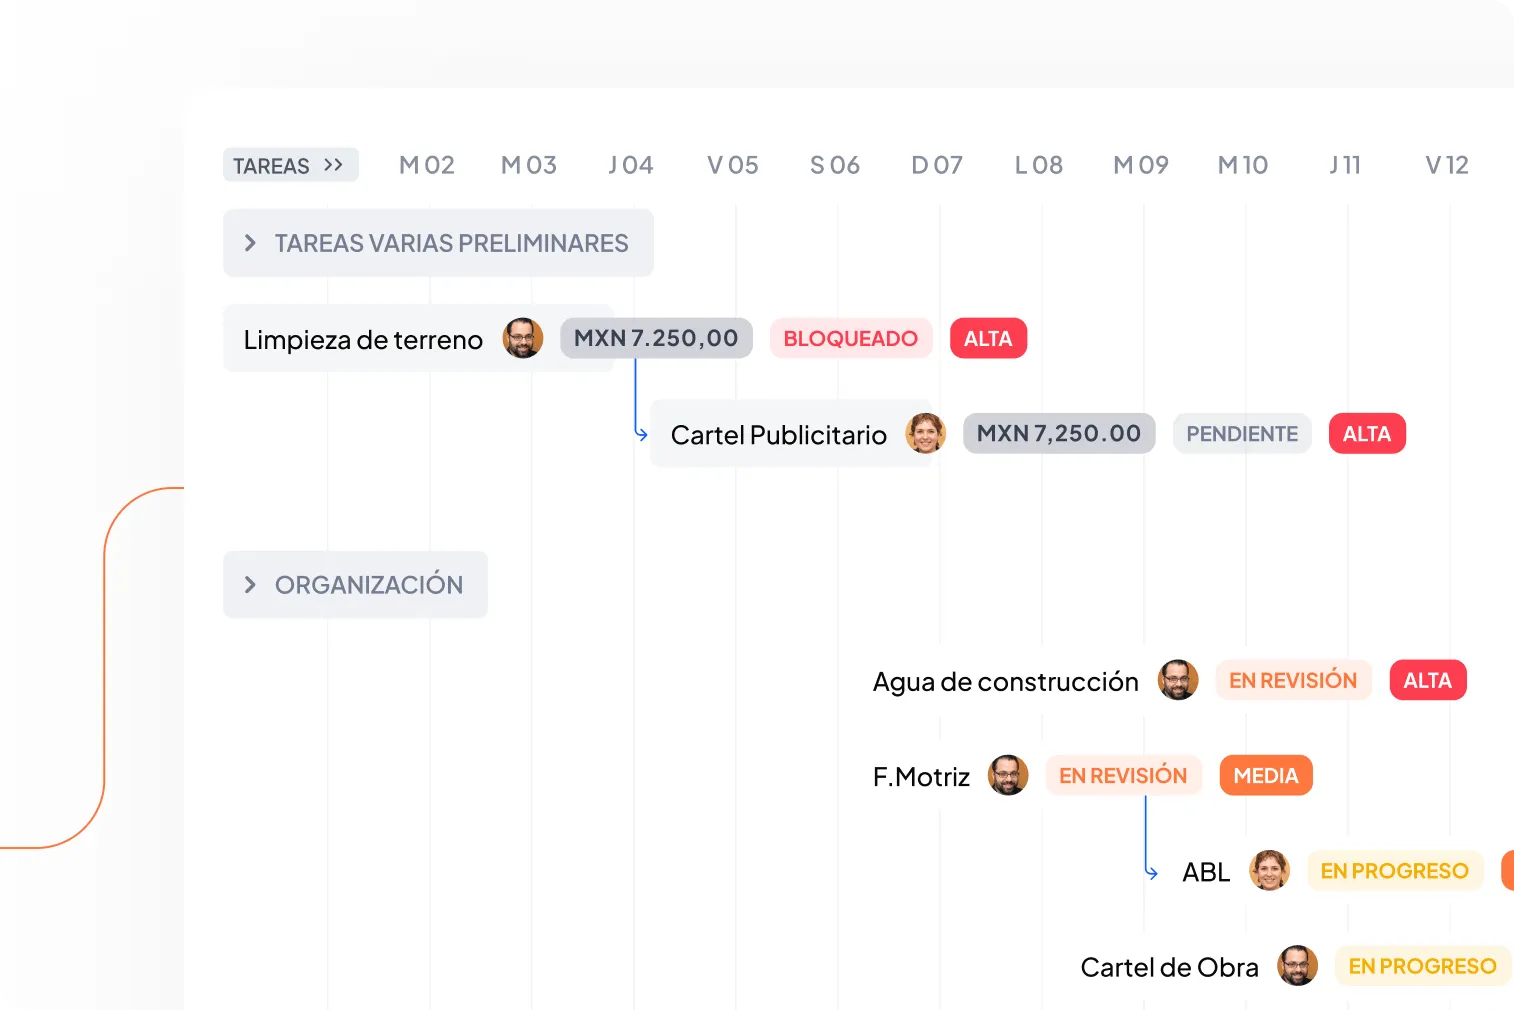Expand the TAREAS VARIAS PRELIMINARES group chevron
This screenshot has height=1010, width=1514.
[x=250, y=243]
